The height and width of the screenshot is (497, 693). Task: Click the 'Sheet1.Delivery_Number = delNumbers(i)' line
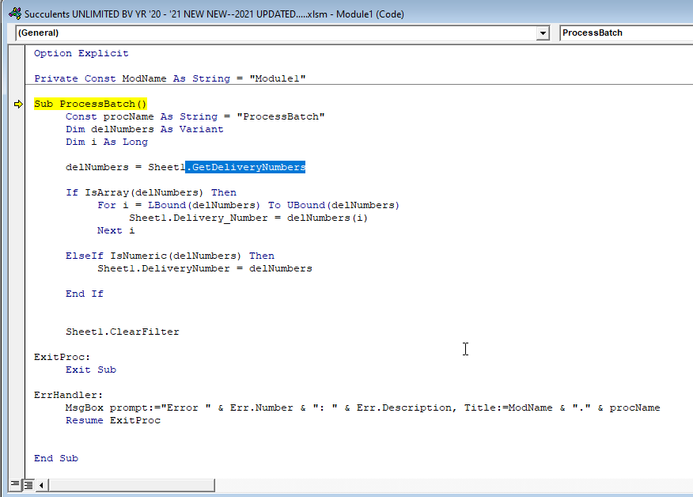click(248, 218)
